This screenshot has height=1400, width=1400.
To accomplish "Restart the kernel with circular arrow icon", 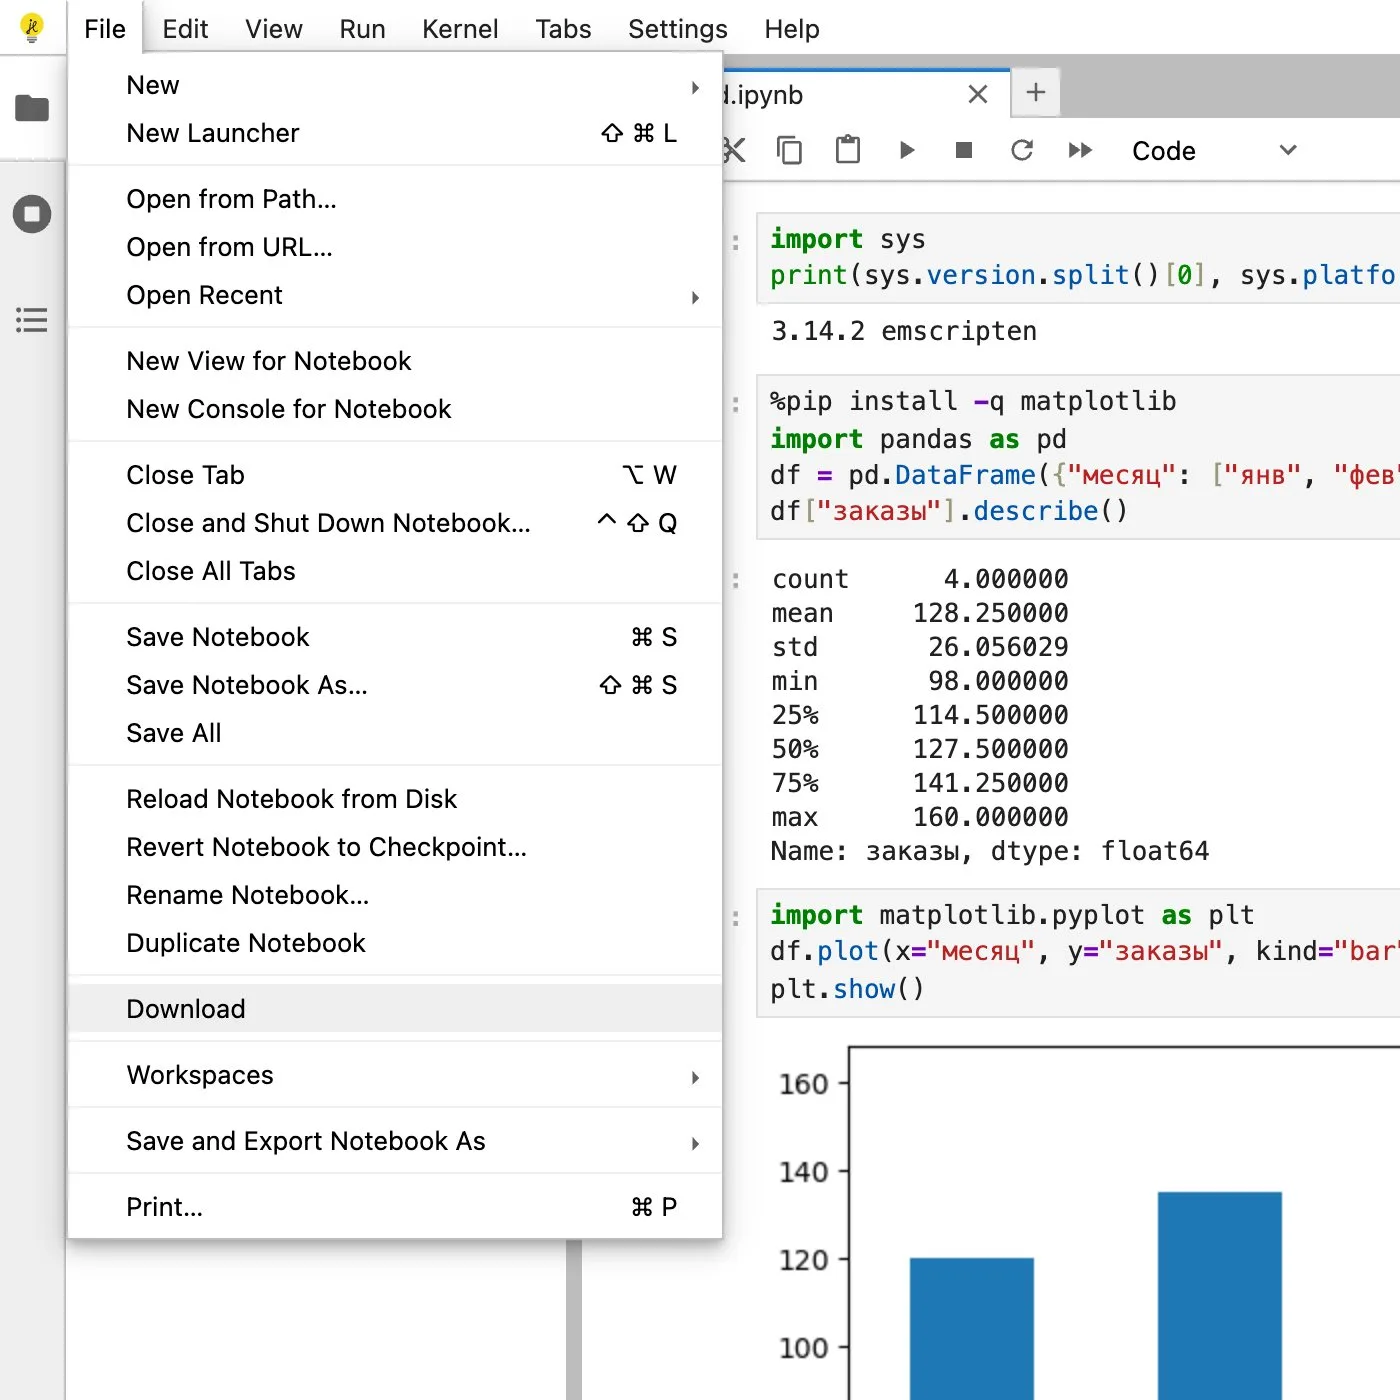I will [x=1022, y=150].
